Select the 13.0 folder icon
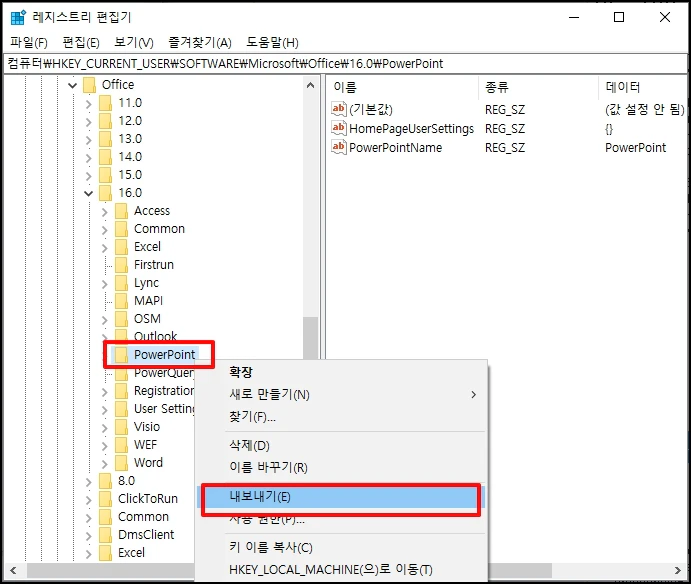 click(x=105, y=139)
